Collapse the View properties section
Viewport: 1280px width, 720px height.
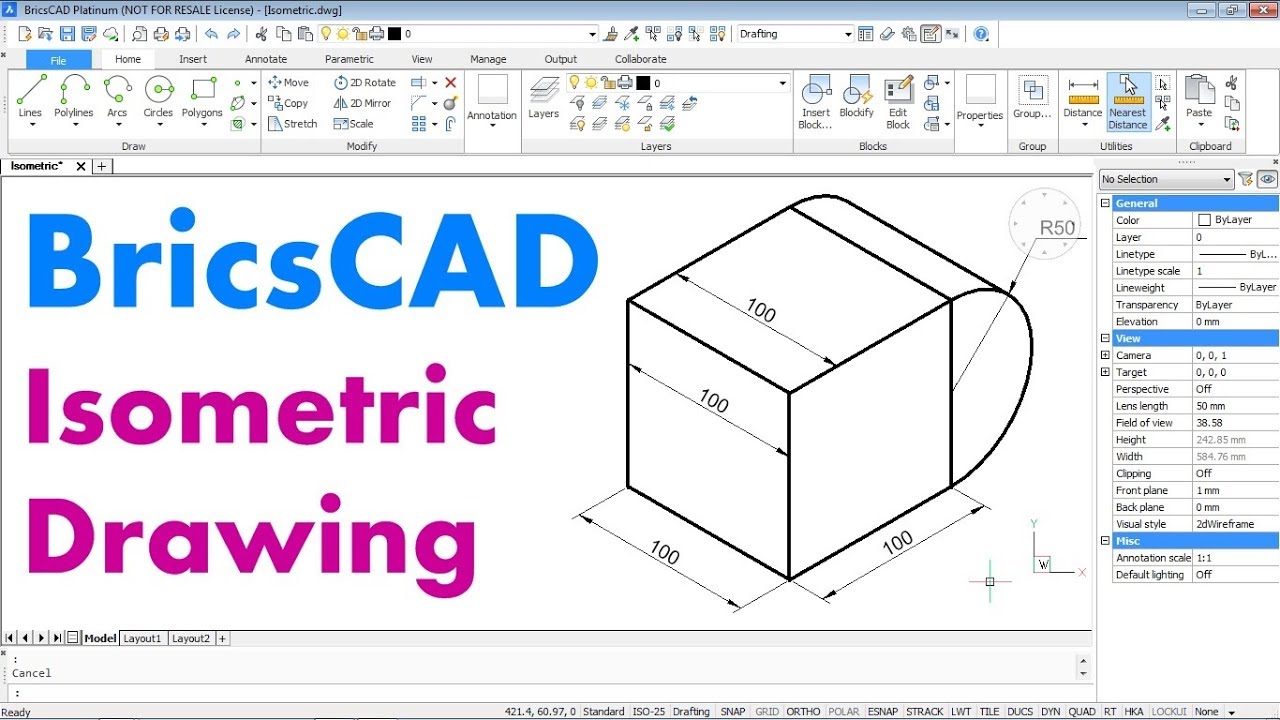[1105, 338]
